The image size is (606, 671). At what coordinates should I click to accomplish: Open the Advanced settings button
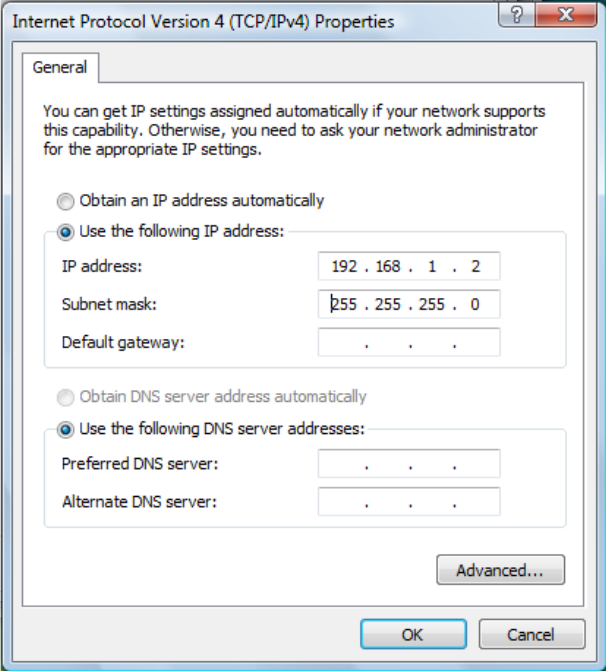[x=500, y=571]
